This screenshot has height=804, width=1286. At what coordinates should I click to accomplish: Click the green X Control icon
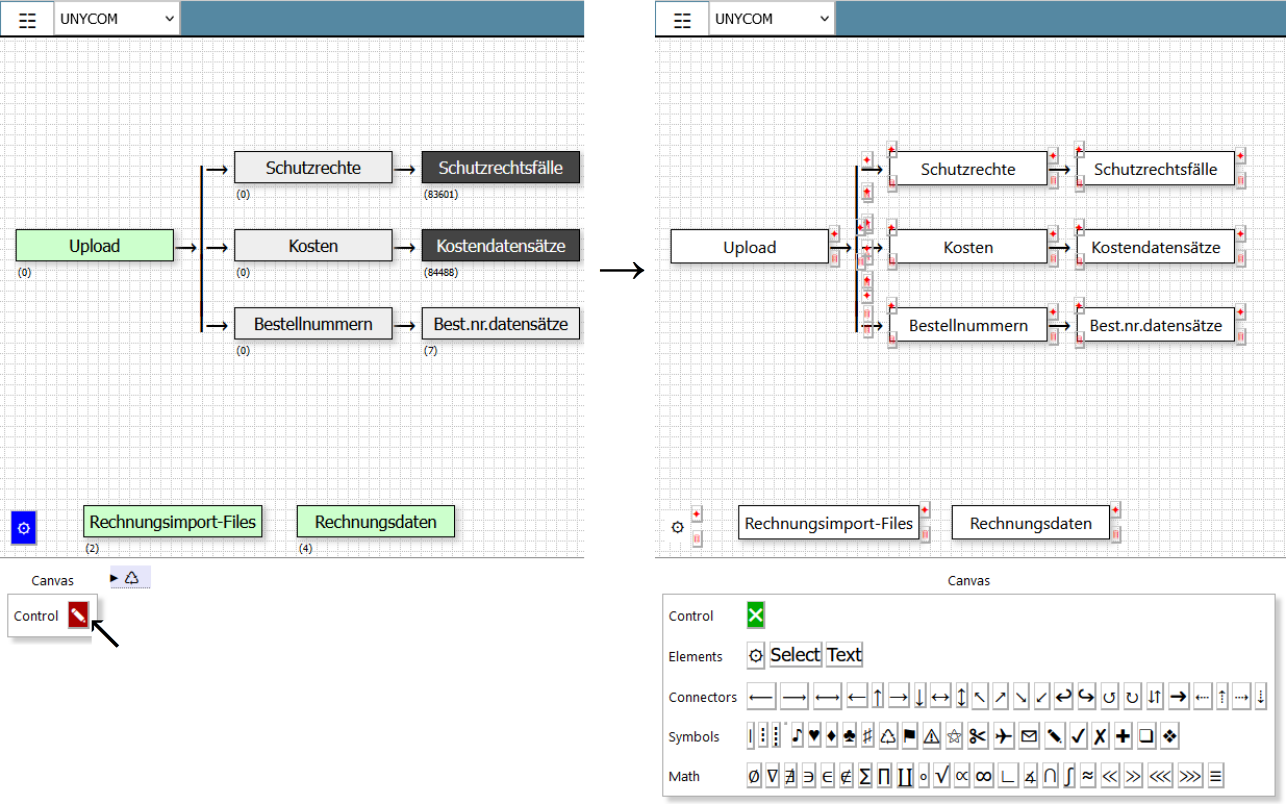tap(755, 615)
